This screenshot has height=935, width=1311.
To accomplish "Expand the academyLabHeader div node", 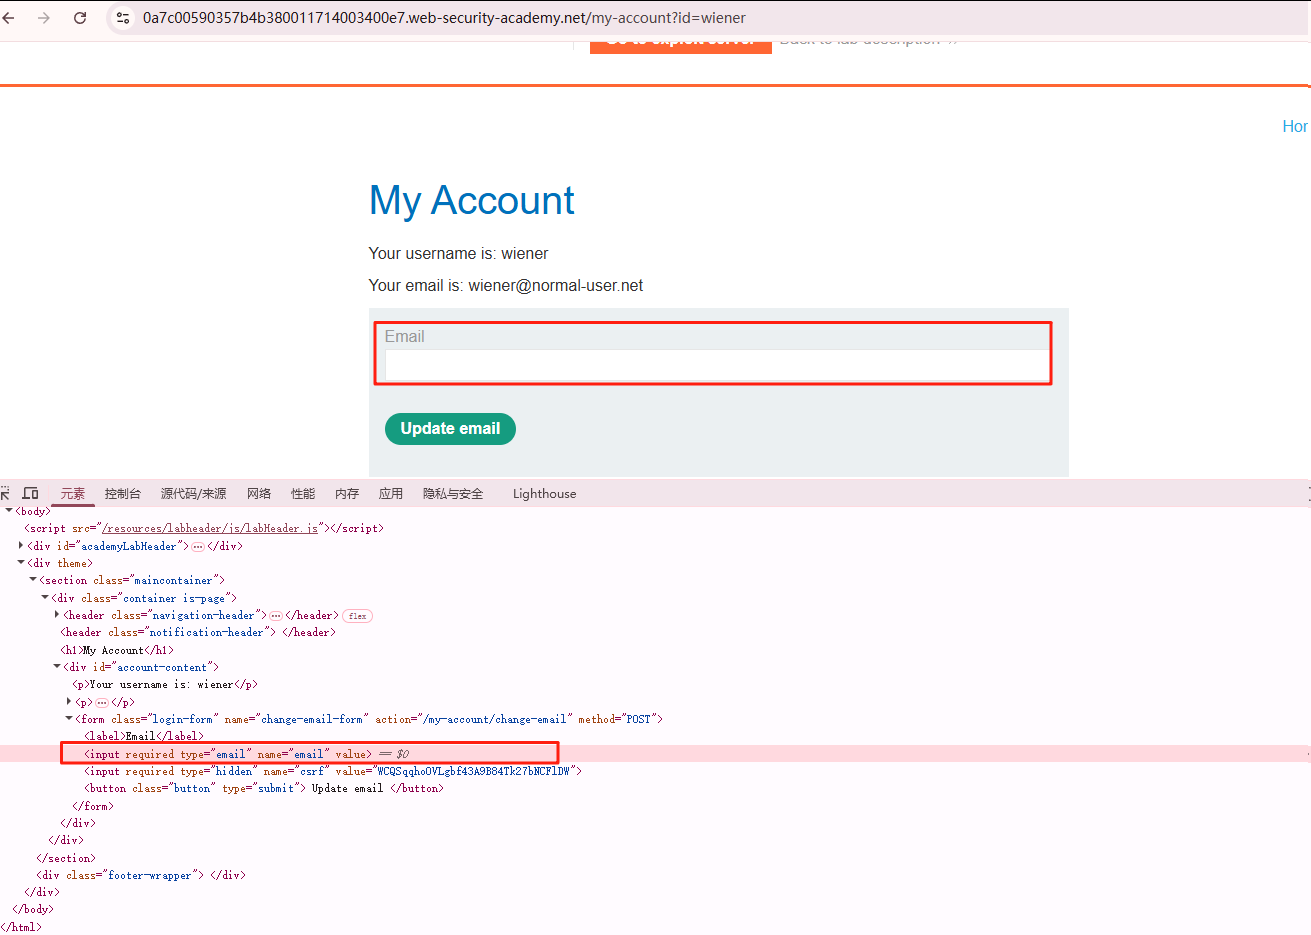I will click(21, 546).
